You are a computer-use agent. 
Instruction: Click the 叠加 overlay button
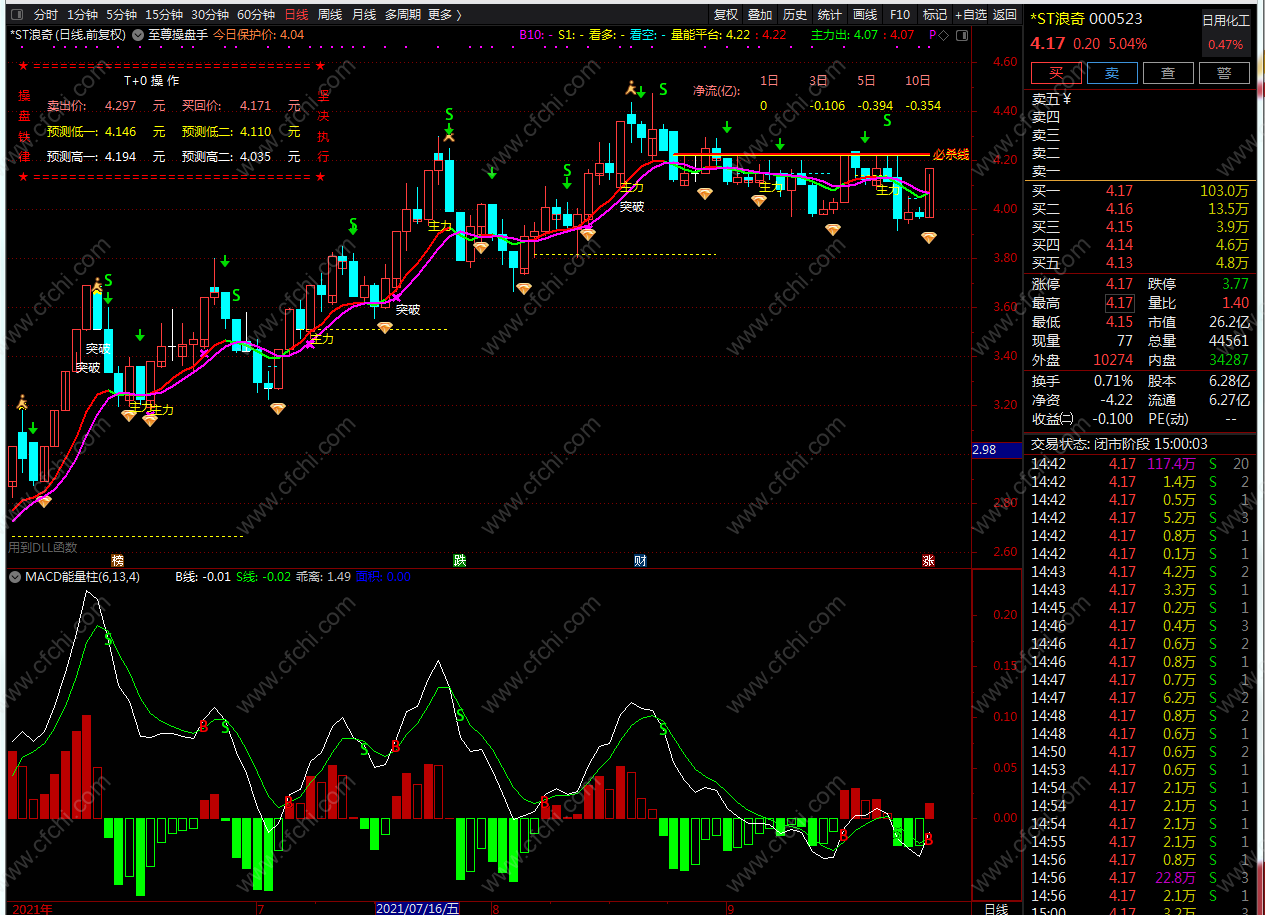tap(760, 15)
